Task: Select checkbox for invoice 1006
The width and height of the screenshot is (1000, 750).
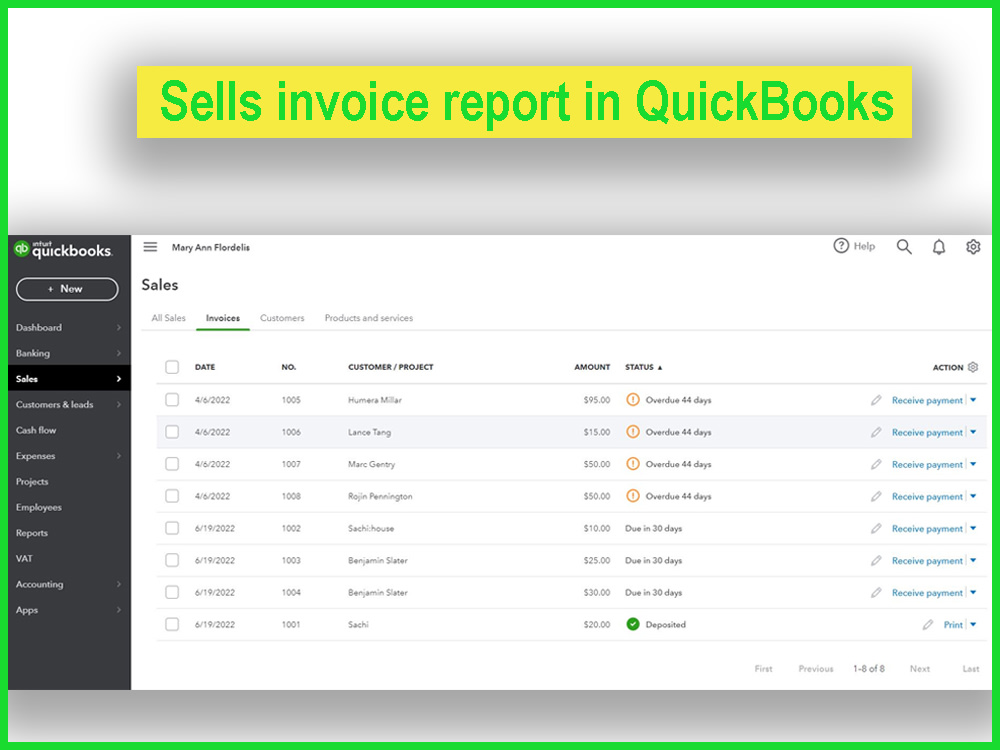Action: tap(172, 432)
